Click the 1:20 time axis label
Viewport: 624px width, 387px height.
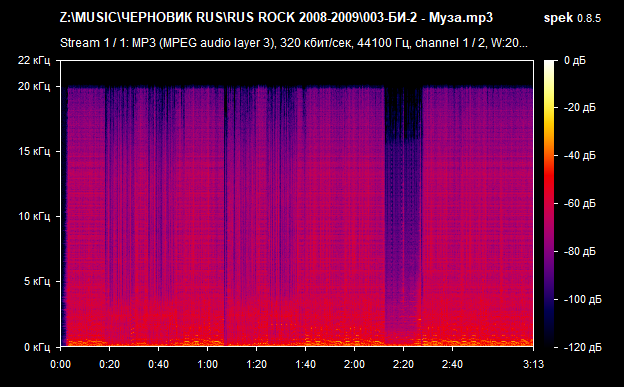point(256,364)
